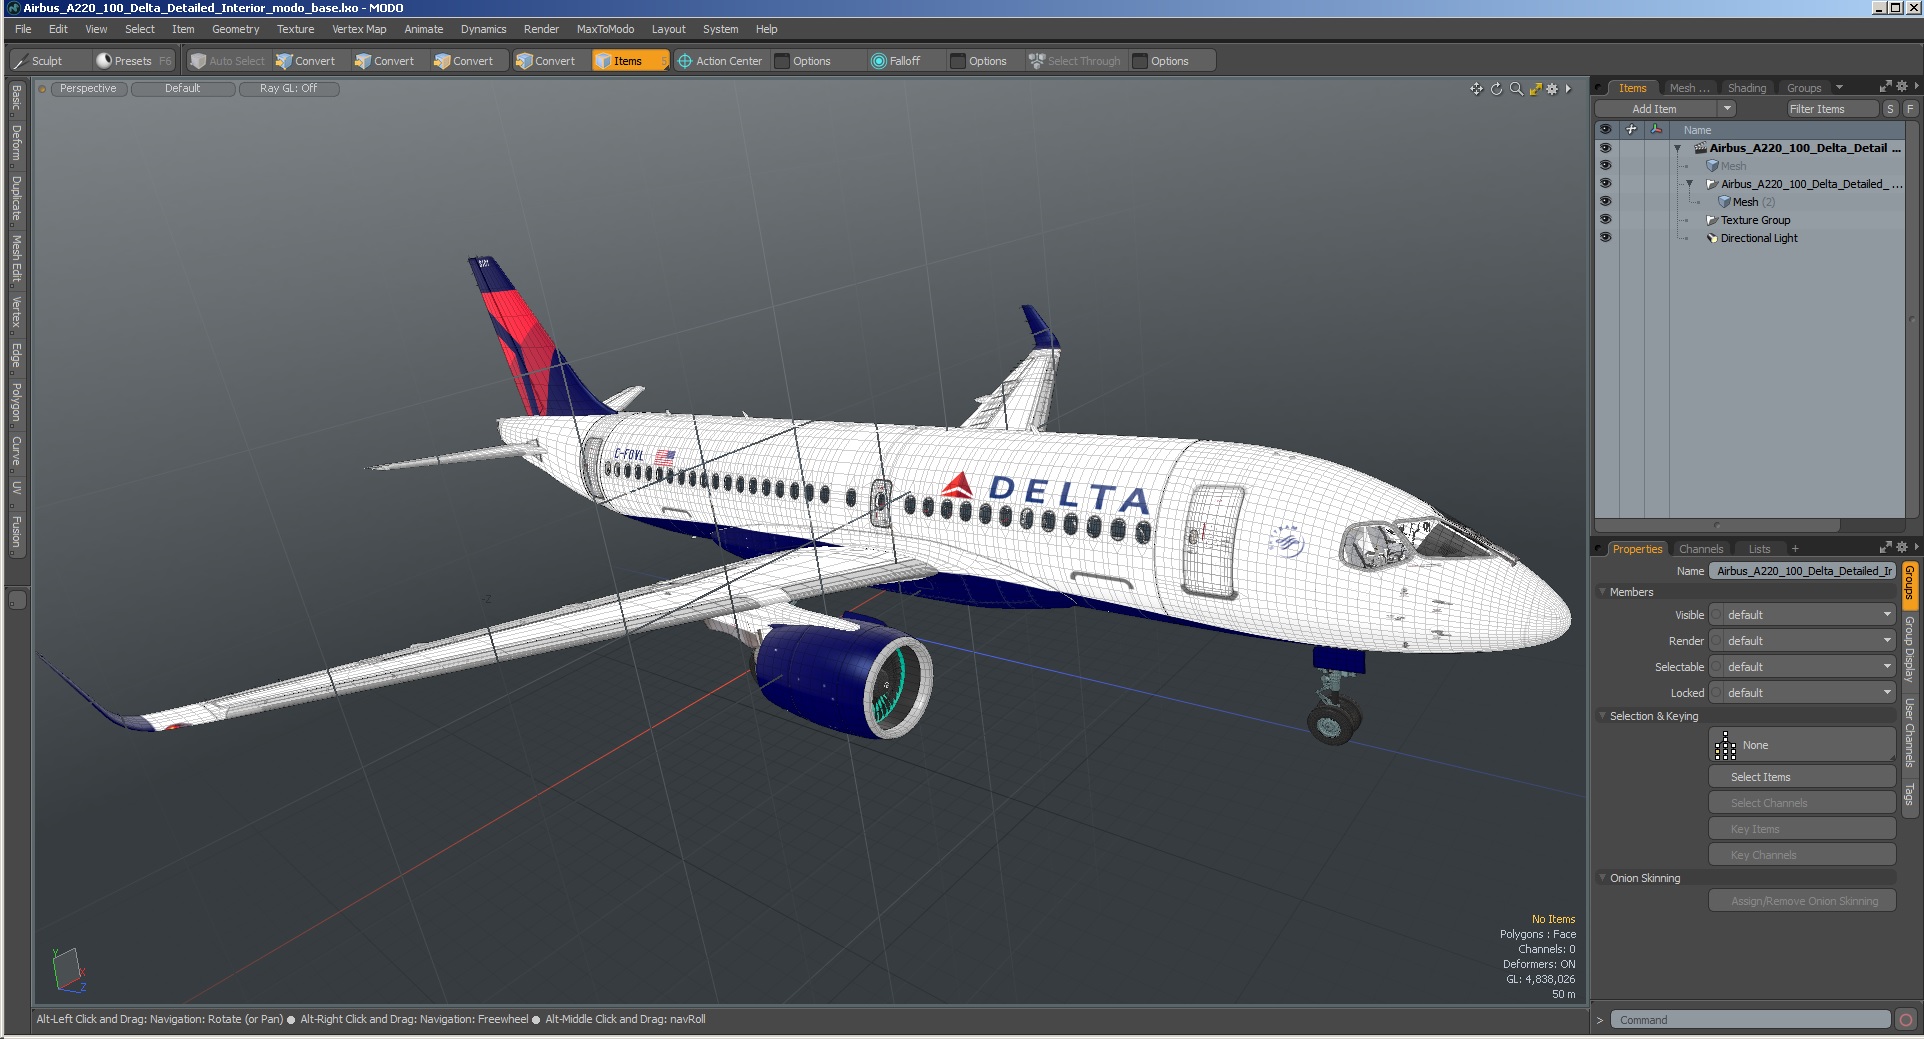Toggle visibility of Airbus scene root item
Screen dimensions: 1924x1039
[1605, 148]
